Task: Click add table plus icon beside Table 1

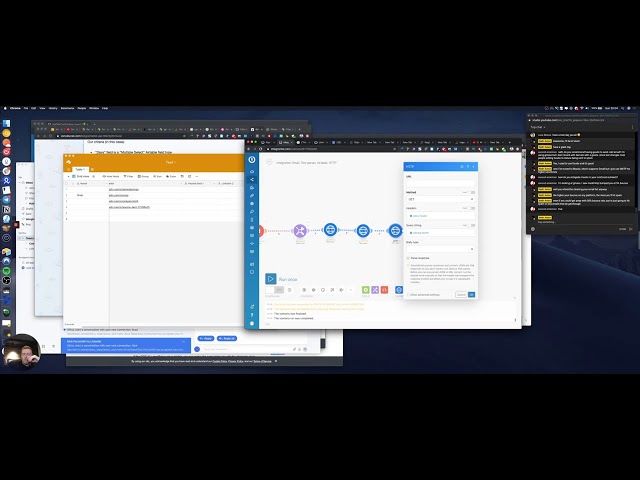Action: coord(92,169)
